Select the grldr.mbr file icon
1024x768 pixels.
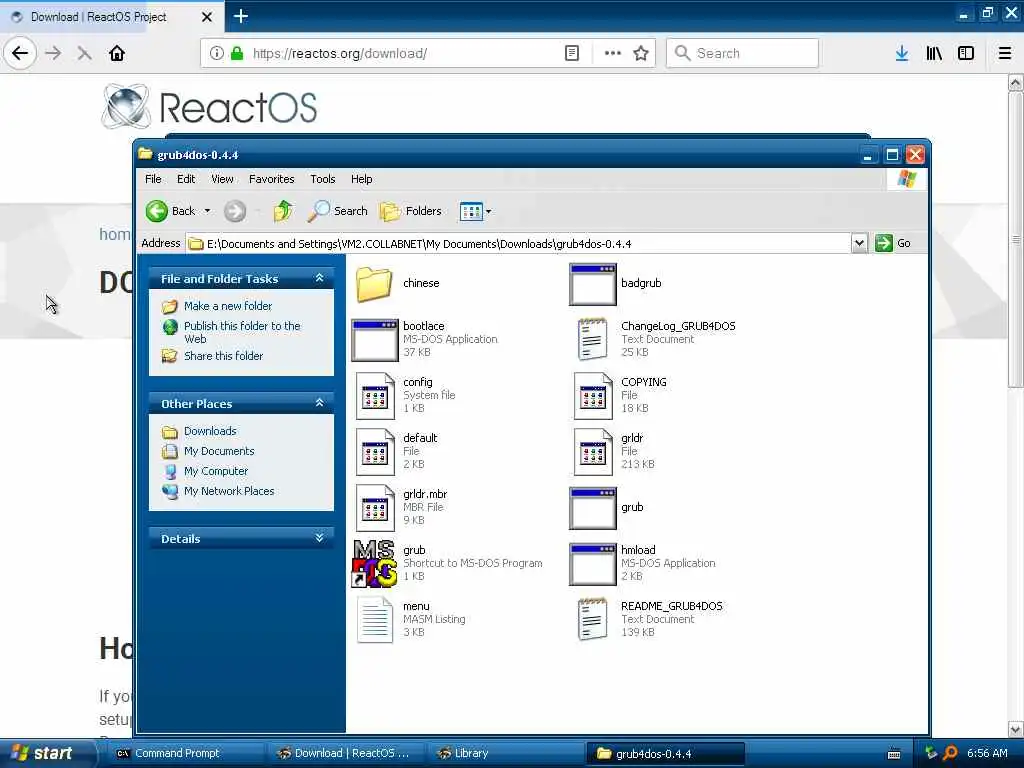point(375,508)
